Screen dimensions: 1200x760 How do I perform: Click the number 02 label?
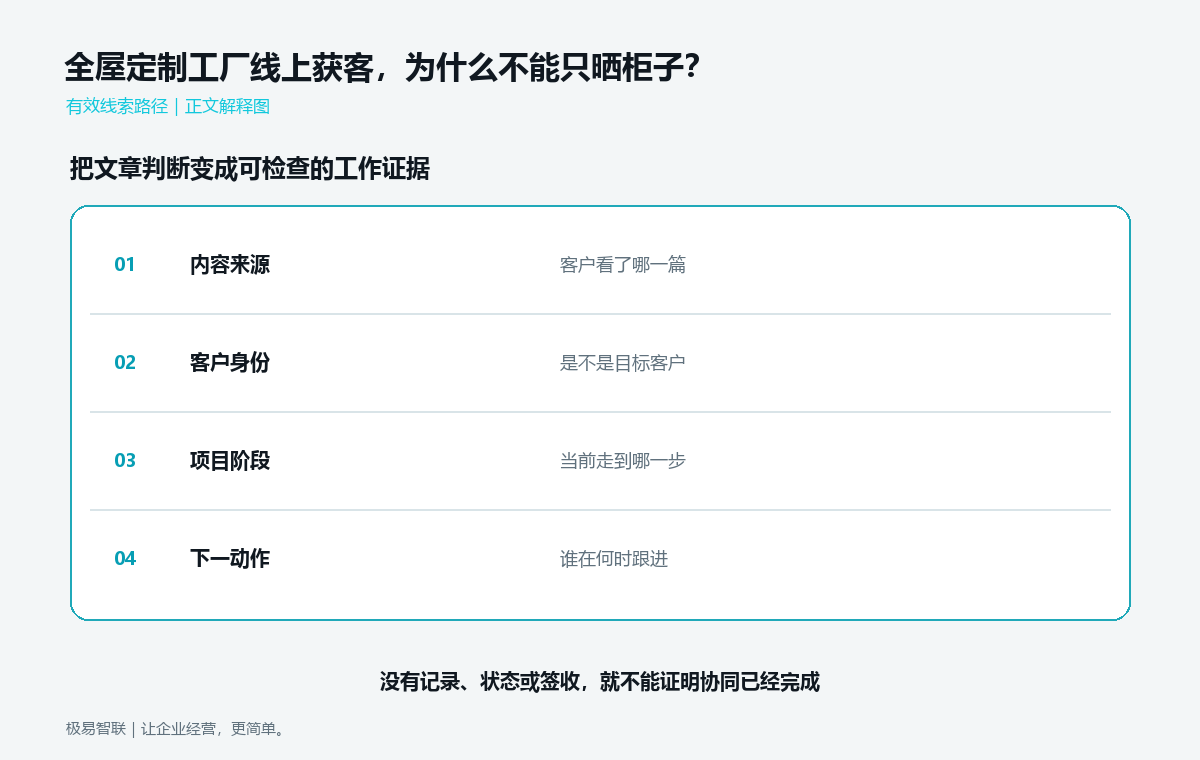click(125, 363)
